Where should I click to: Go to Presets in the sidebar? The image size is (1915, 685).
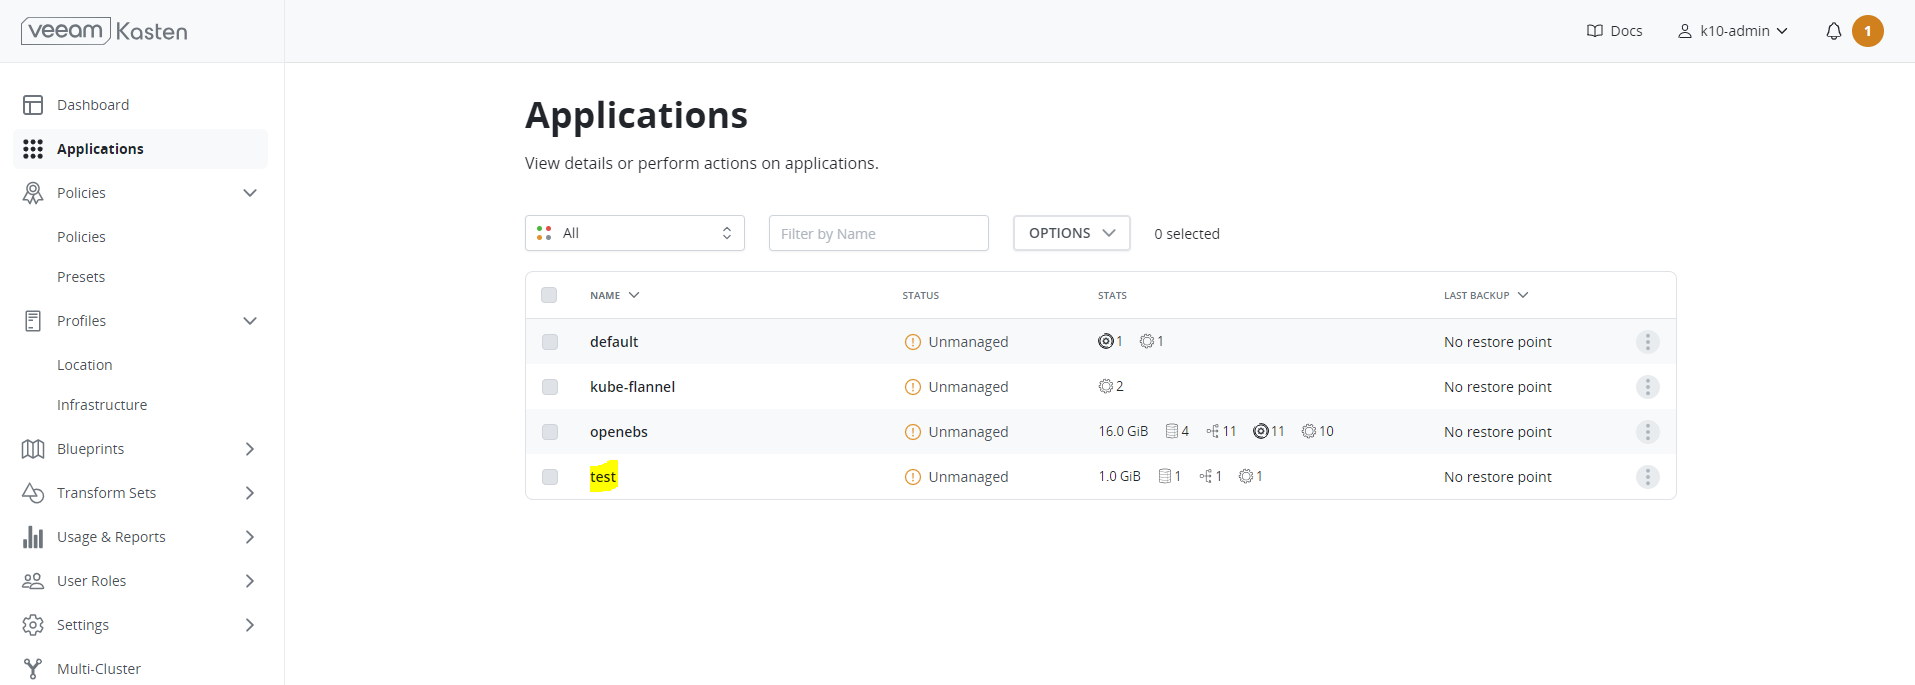pyautogui.click(x=81, y=277)
